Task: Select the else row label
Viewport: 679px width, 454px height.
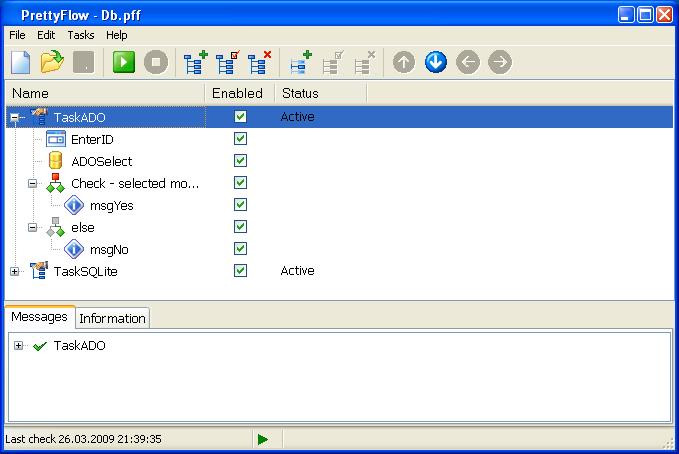Action: click(x=83, y=227)
